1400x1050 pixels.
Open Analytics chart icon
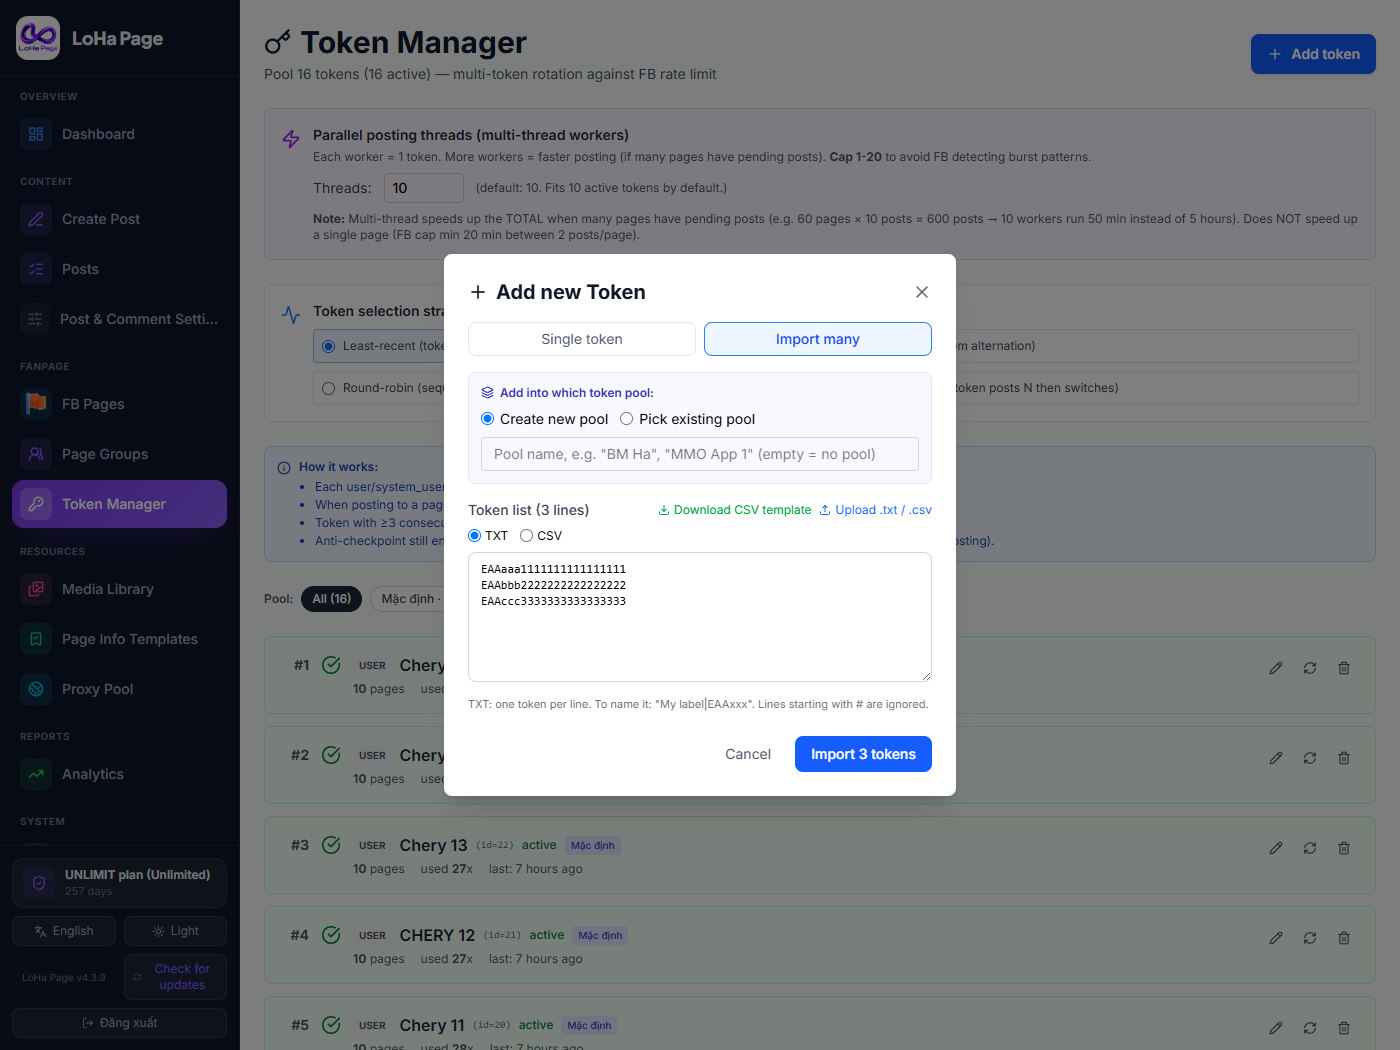36,774
